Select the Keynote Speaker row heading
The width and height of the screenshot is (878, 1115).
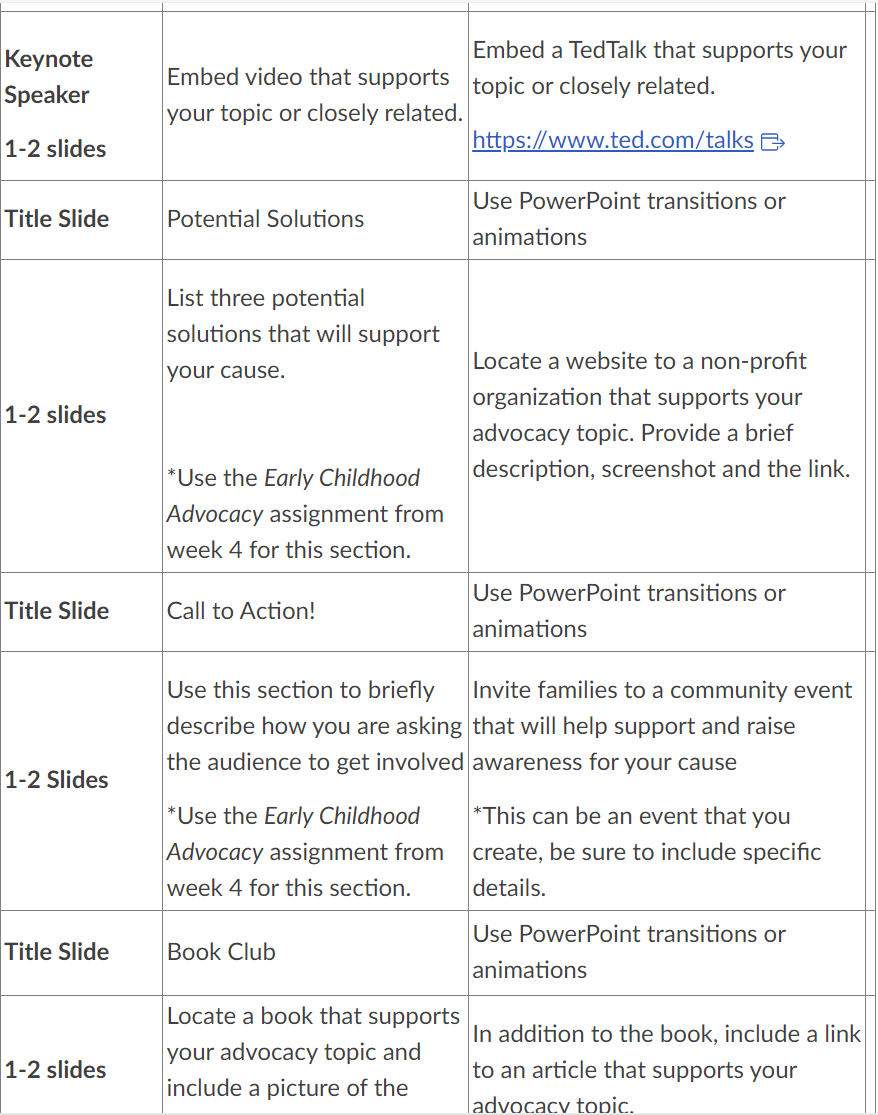48,77
